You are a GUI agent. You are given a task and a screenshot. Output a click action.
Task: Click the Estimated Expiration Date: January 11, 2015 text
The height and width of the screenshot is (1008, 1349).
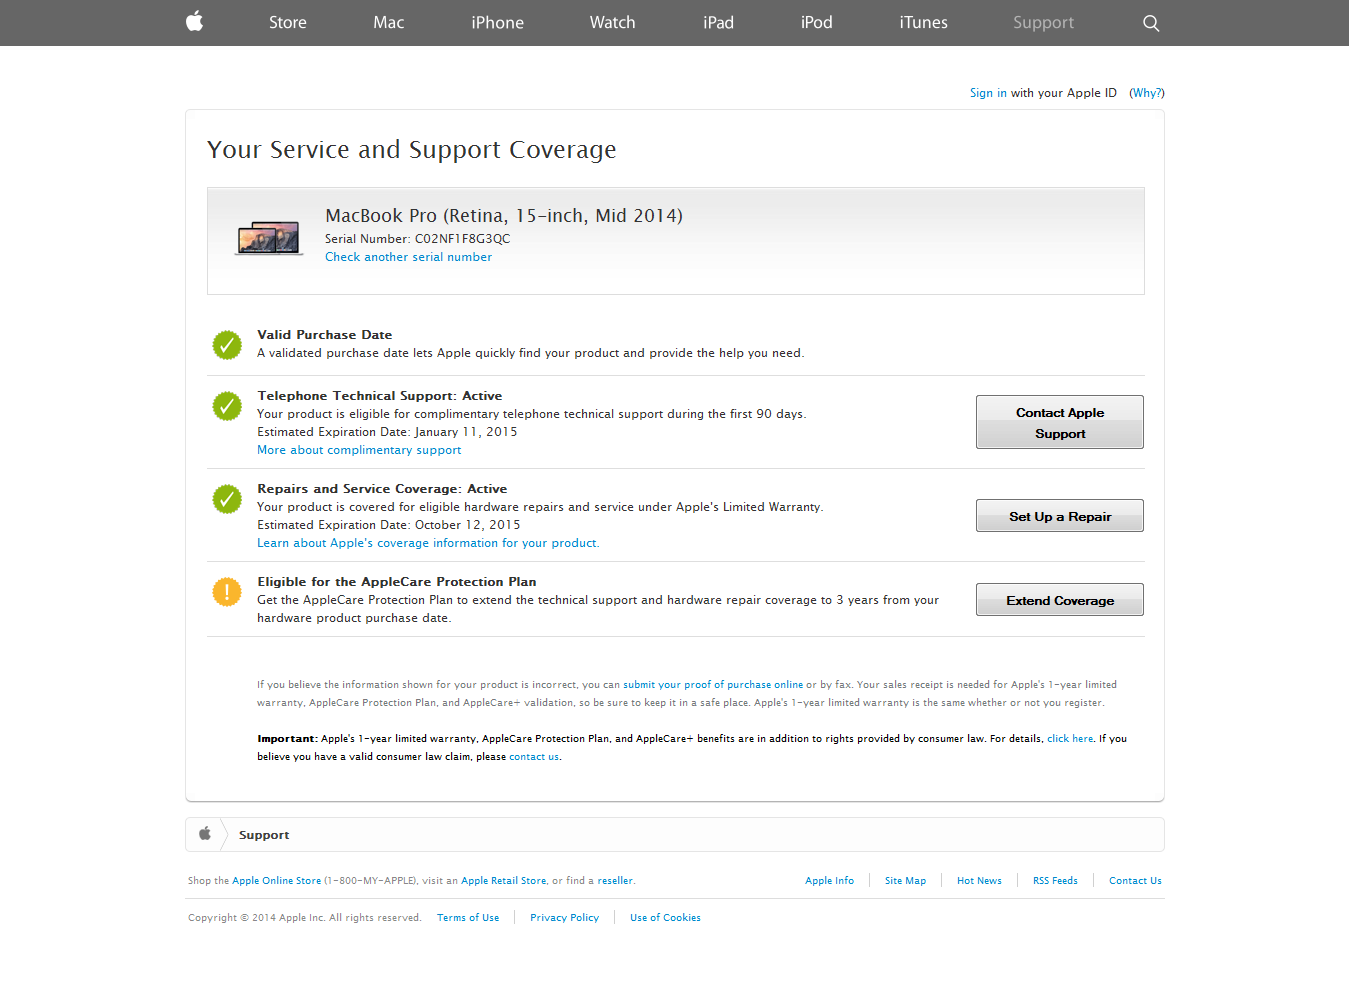(387, 432)
